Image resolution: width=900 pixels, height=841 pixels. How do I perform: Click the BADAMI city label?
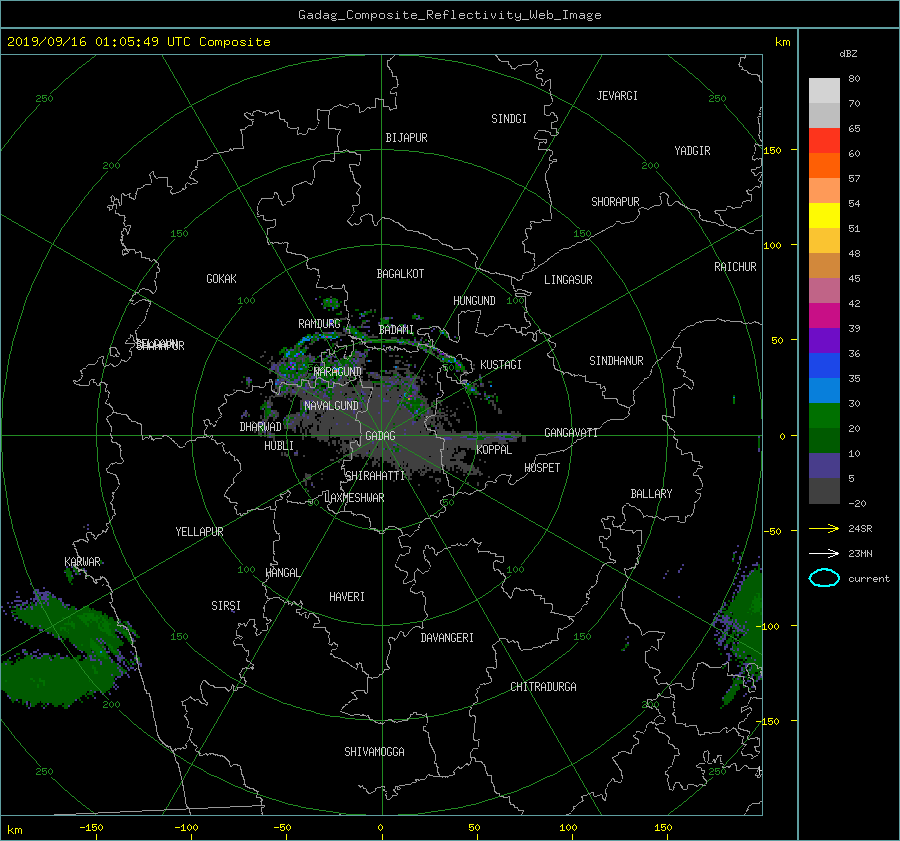pyautogui.click(x=396, y=330)
